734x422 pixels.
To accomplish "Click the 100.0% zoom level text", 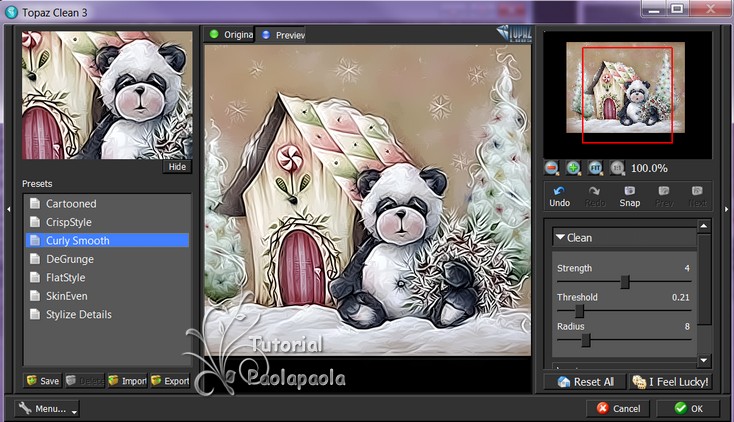I will click(x=649, y=168).
